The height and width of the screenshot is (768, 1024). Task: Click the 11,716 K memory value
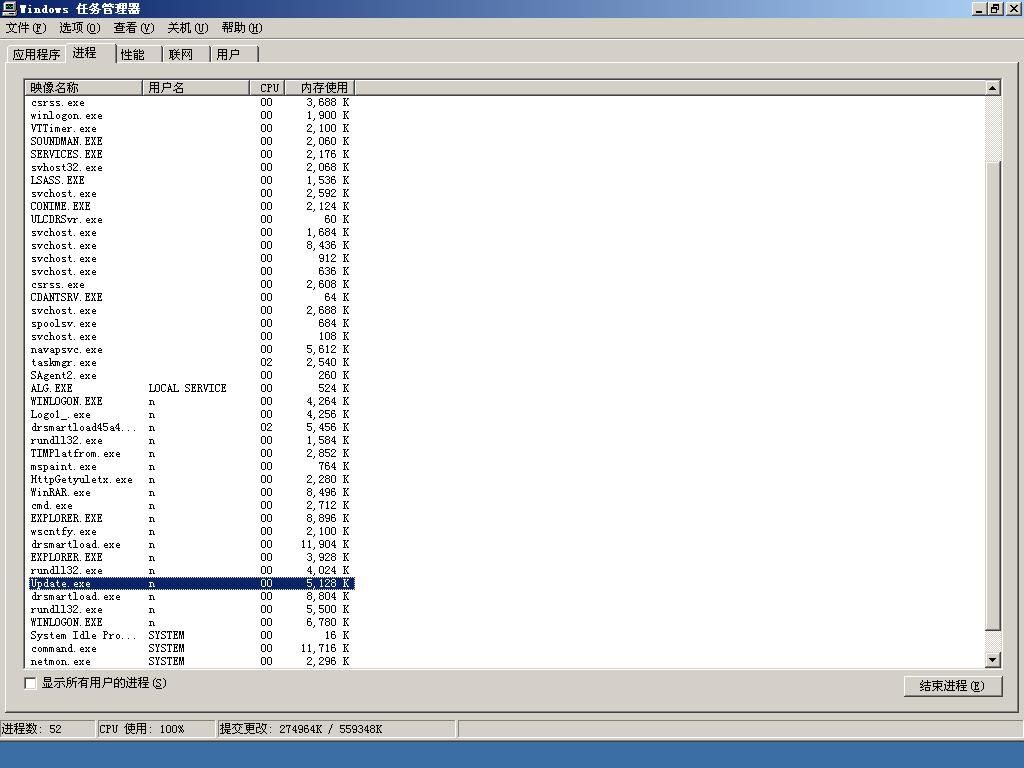325,648
